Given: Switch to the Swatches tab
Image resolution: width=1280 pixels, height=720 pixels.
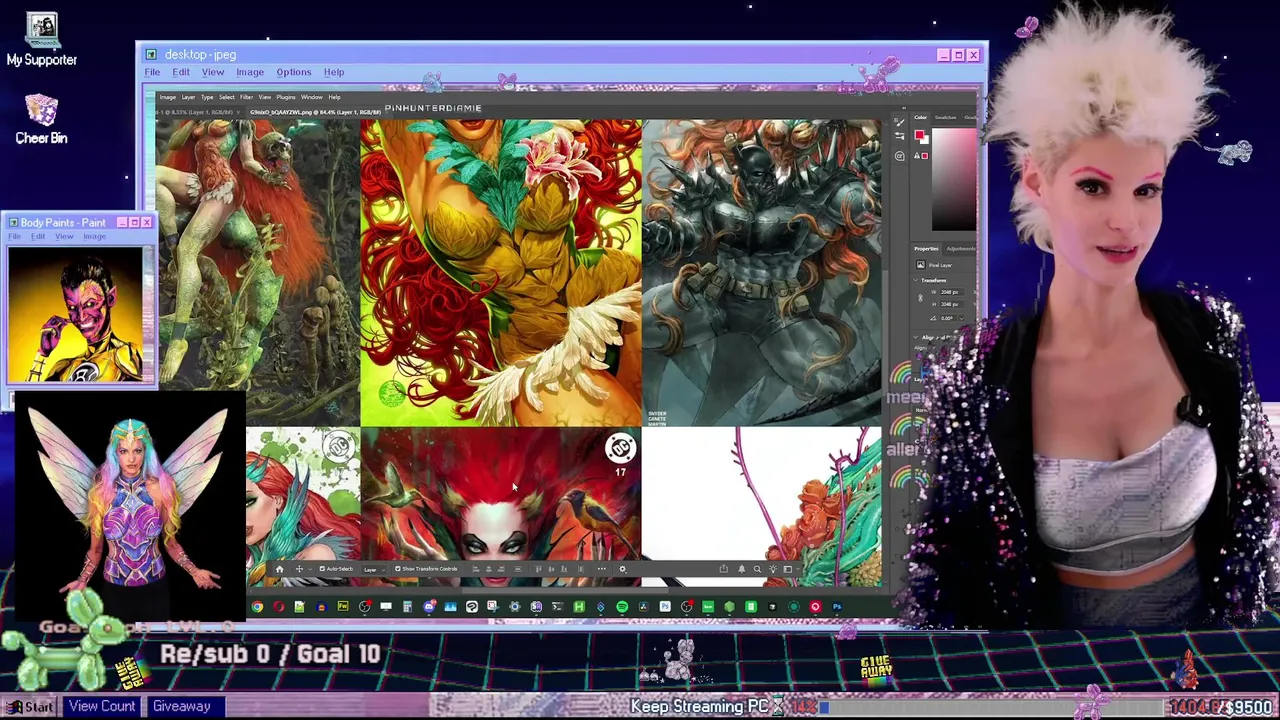Looking at the screenshot, I should [x=945, y=117].
